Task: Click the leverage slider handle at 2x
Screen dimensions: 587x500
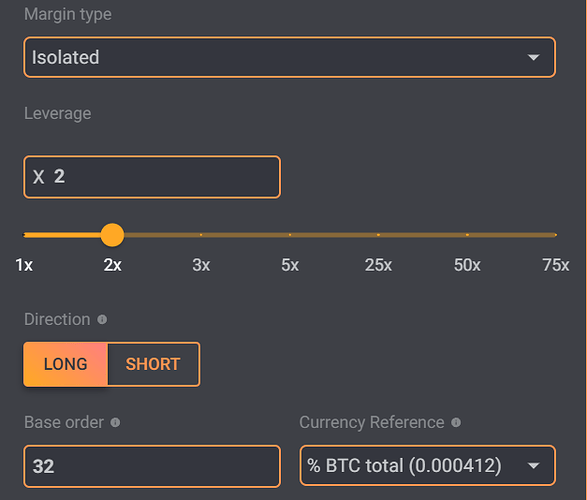Action: point(112,235)
